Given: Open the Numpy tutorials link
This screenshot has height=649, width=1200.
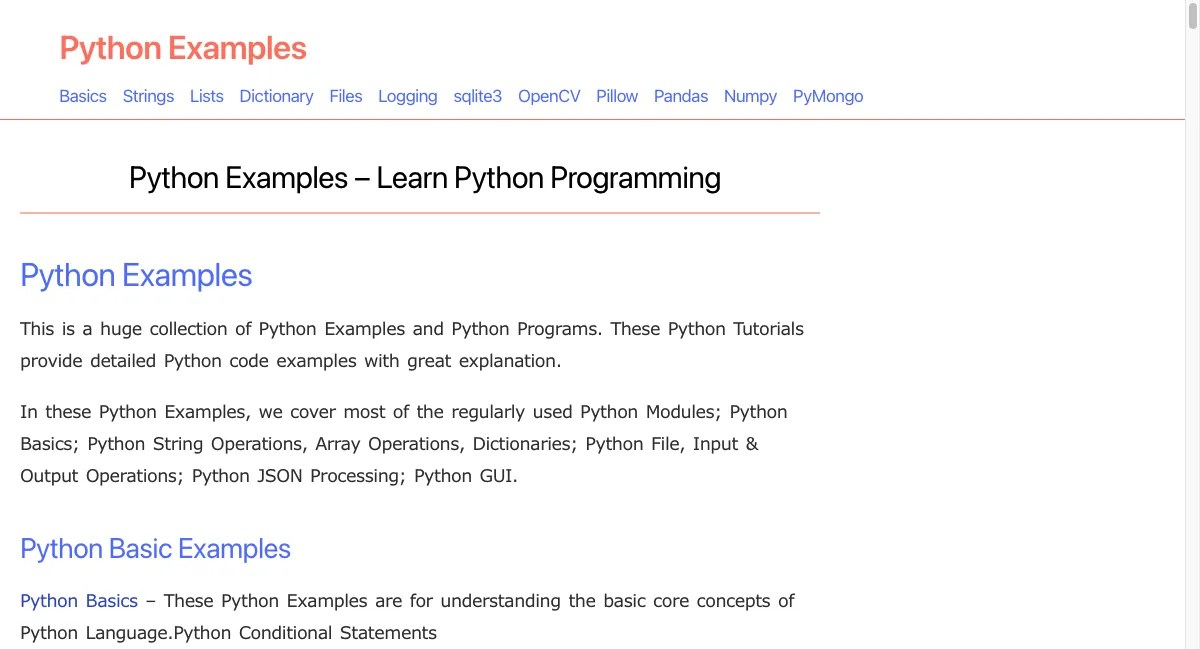Looking at the screenshot, I should point(750,96).
